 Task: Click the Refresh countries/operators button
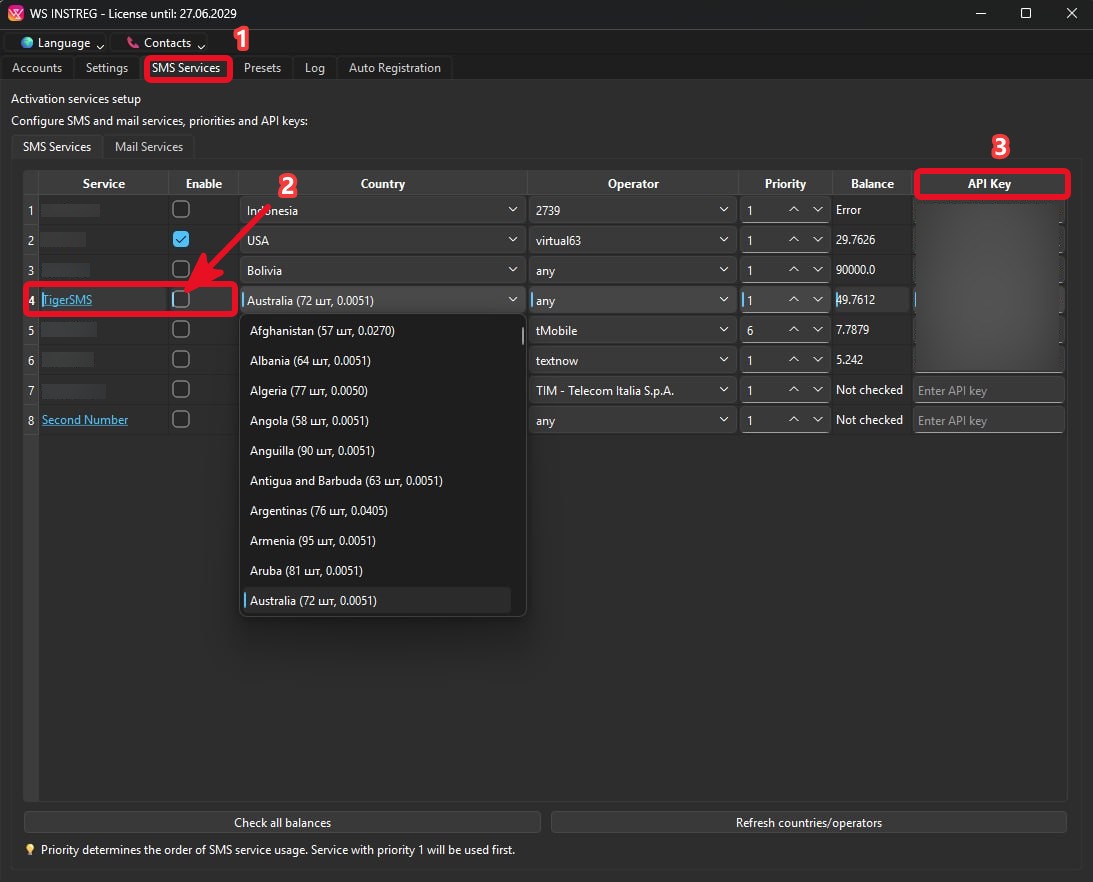coord(809,822)
